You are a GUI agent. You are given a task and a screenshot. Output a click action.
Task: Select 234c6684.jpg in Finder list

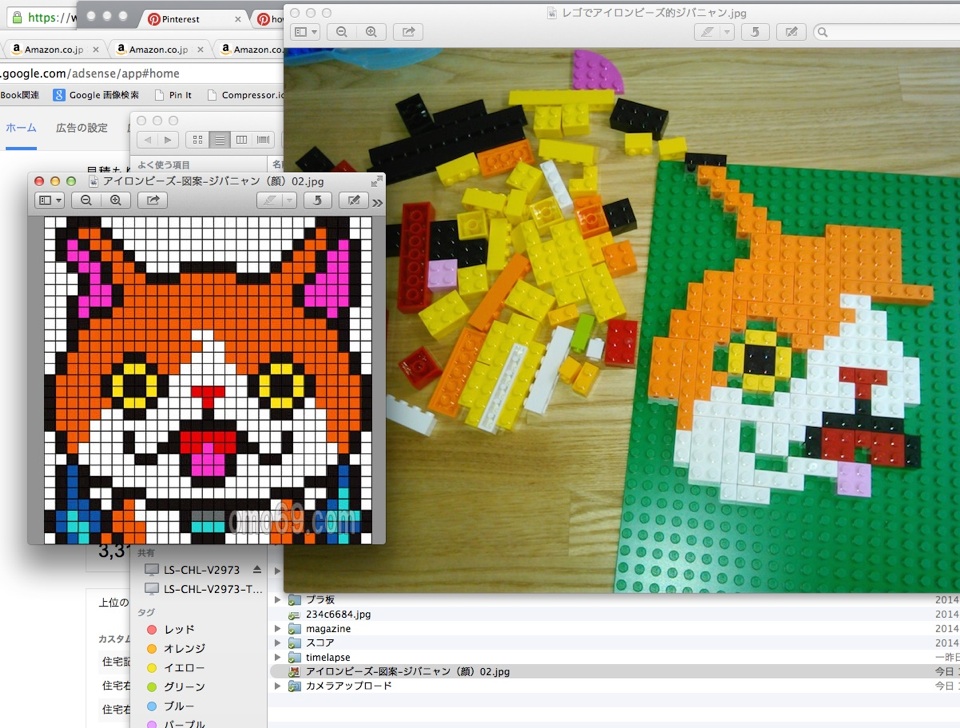click(614, 614)
